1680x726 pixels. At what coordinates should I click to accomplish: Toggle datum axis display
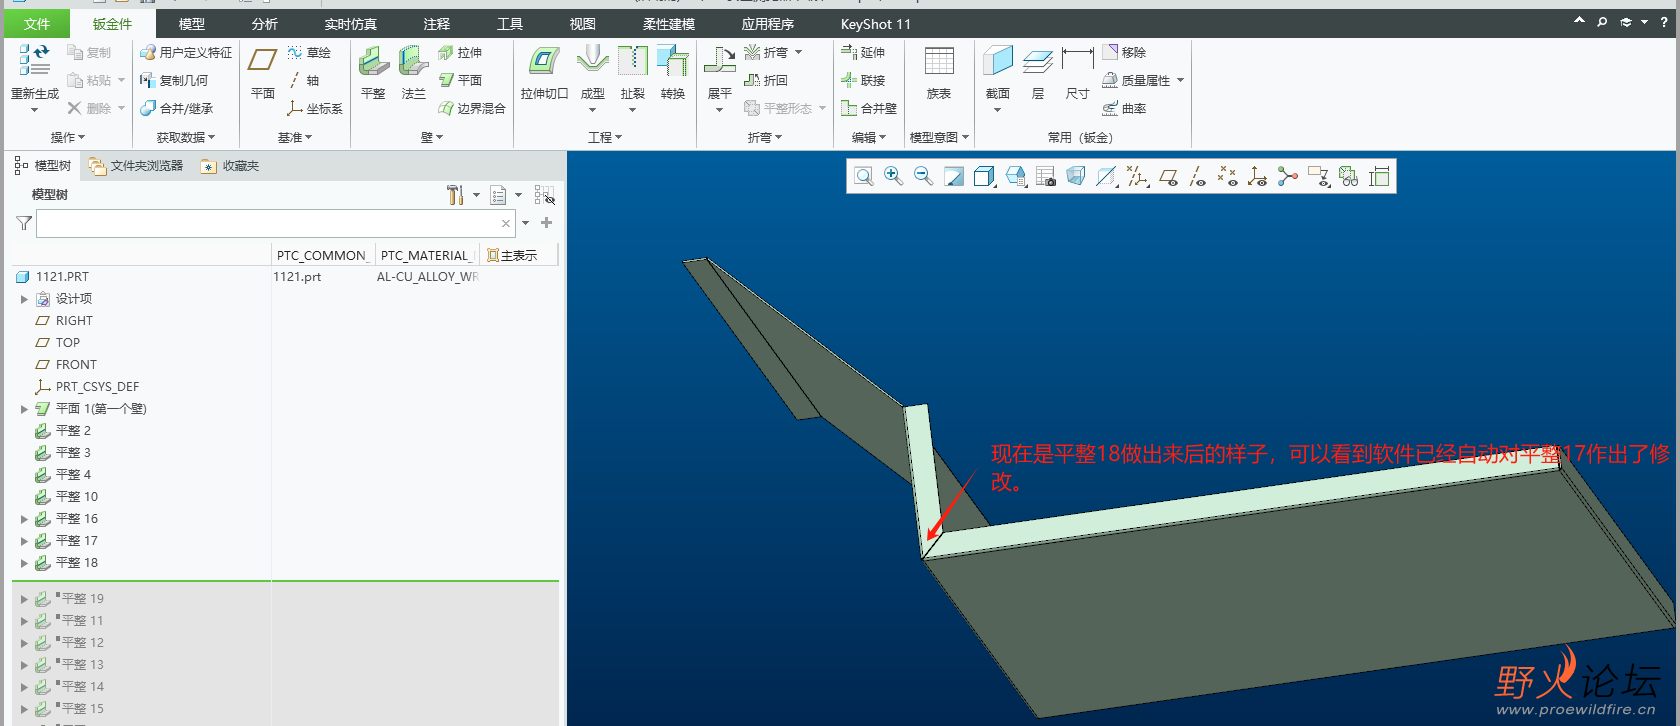click(x=1198, y=177)
